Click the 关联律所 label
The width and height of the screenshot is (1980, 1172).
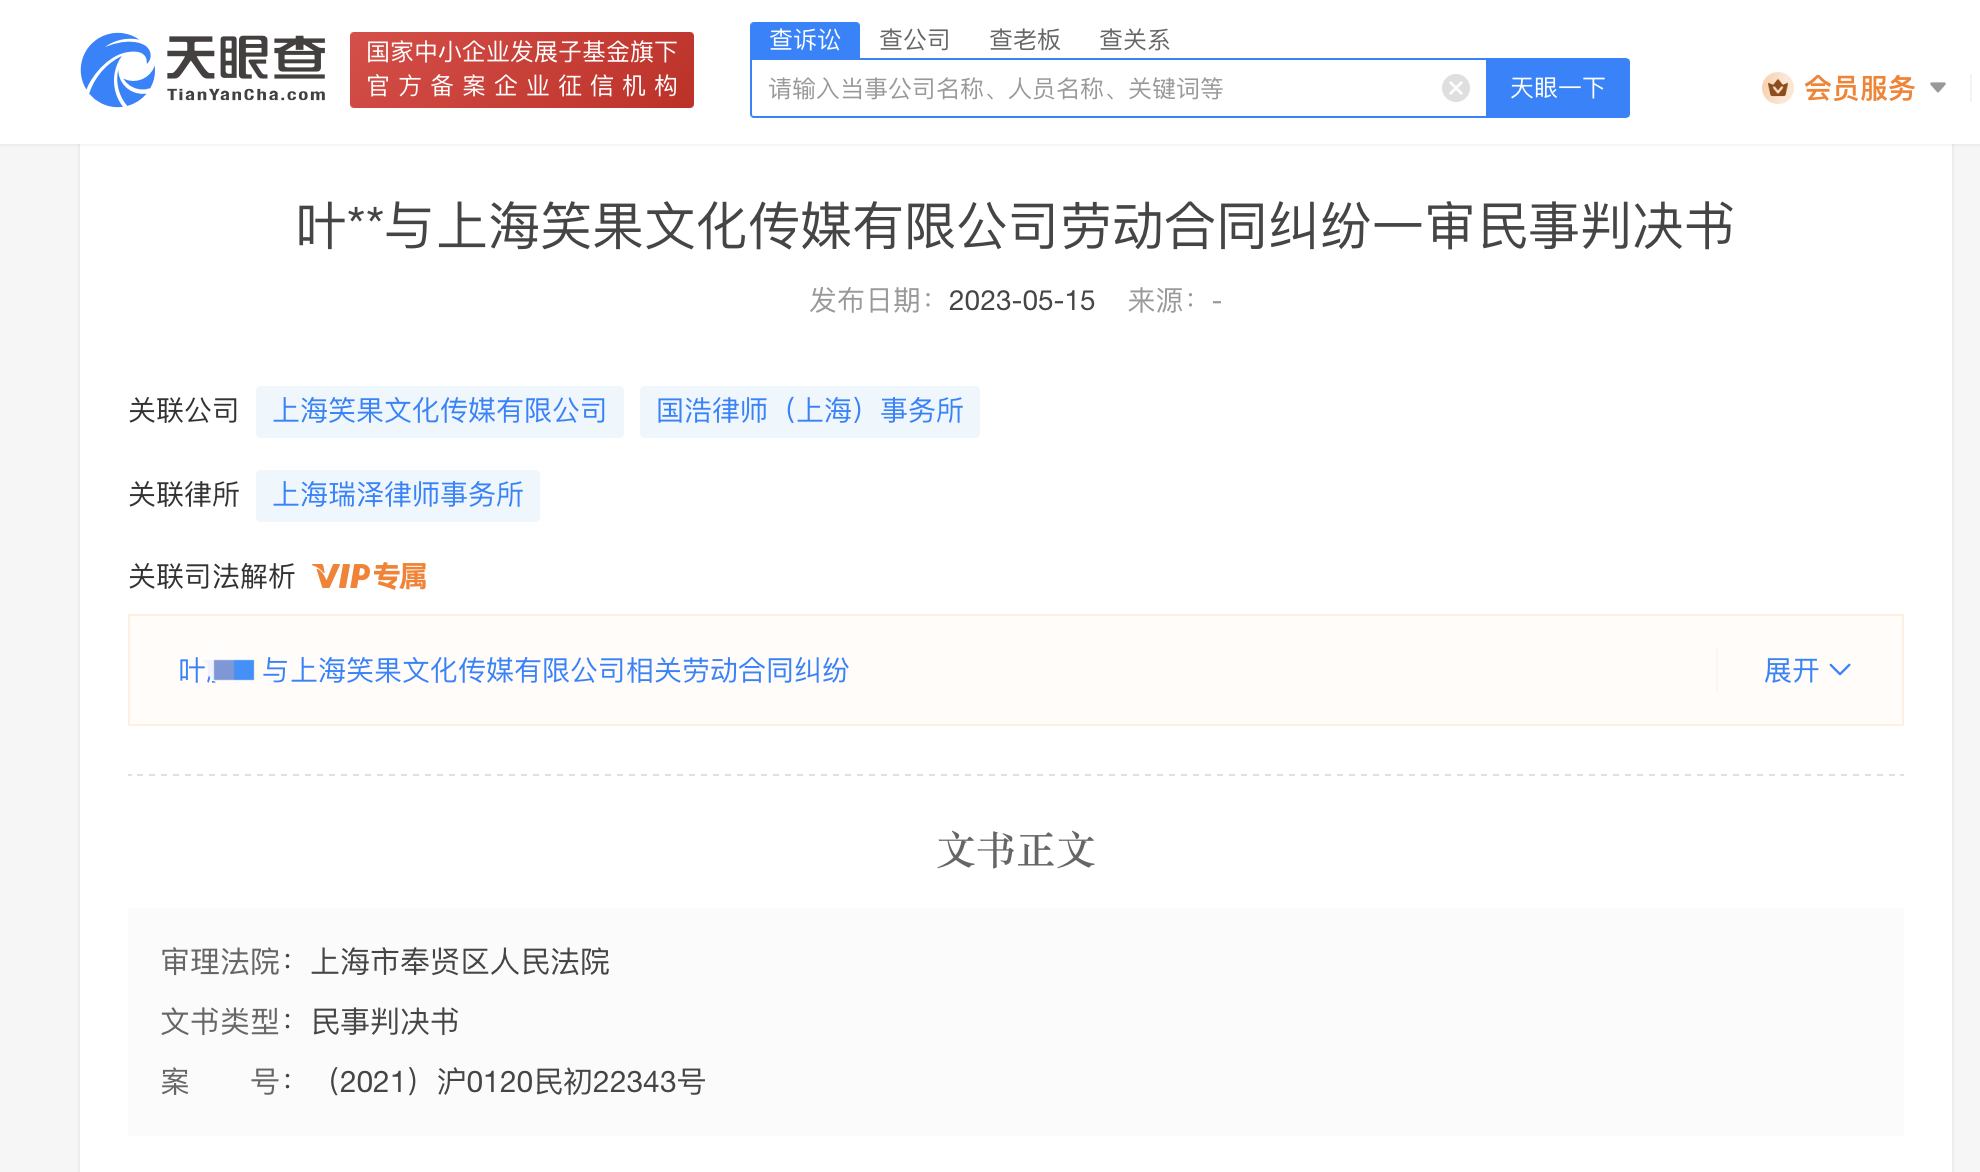click(x=184, y=495)
